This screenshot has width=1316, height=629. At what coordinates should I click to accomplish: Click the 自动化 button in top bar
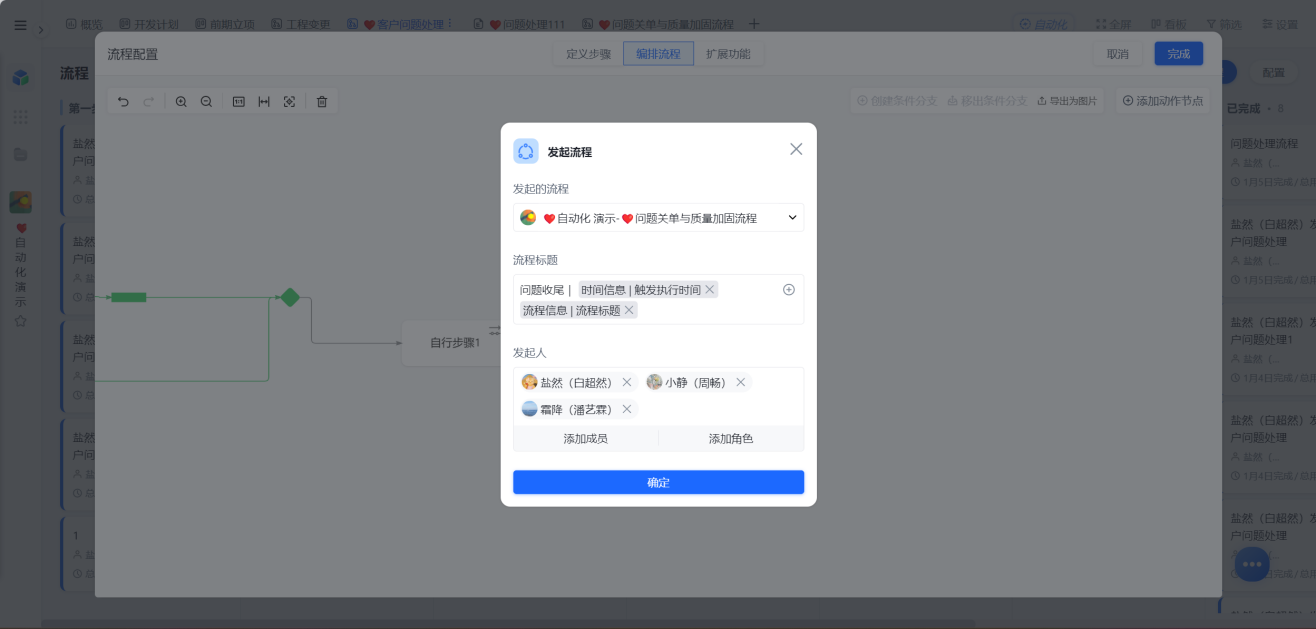pos(1042,24)
